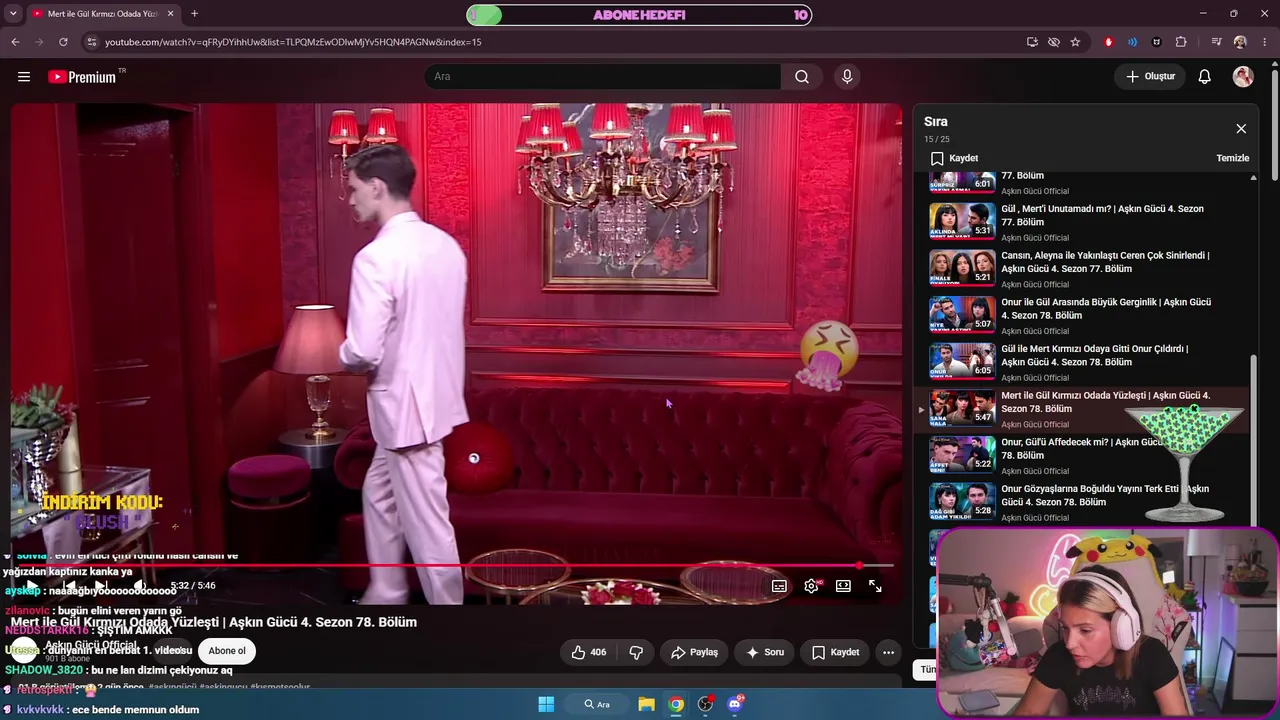Click the 'Sıra' queue heading
This screenshot has width=1280, height=720.
click(x=936, y=122)
